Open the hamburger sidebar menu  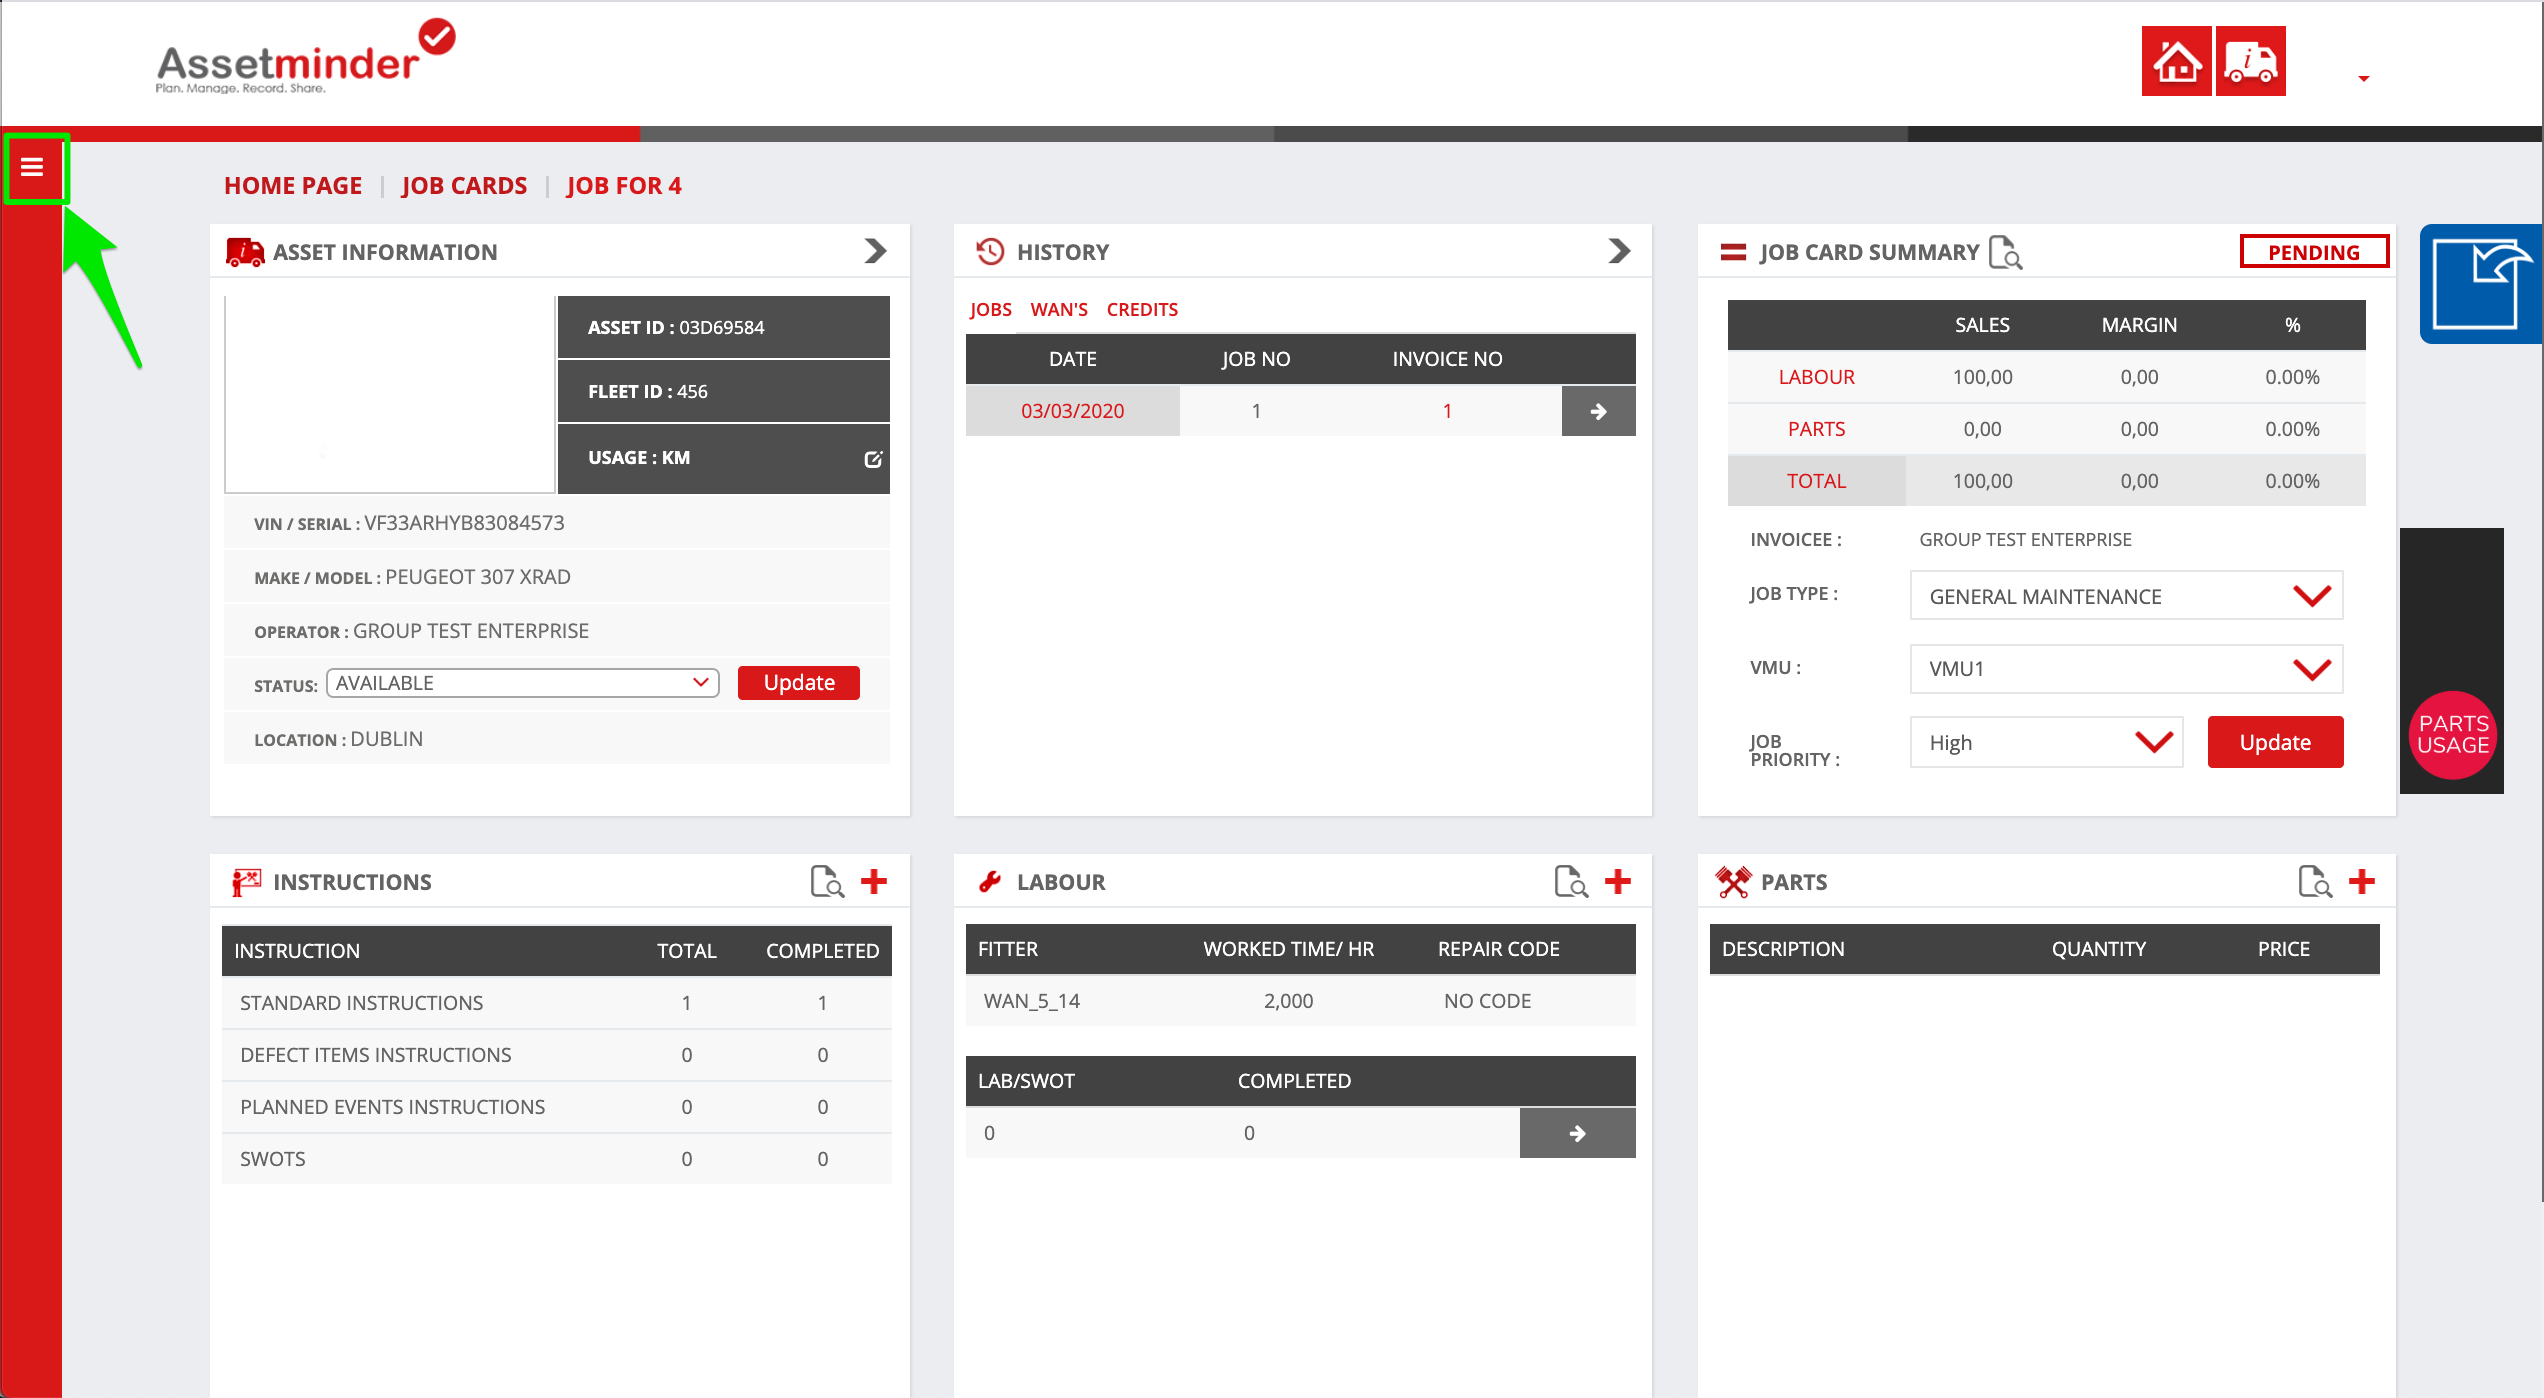(x=32, y=167)
